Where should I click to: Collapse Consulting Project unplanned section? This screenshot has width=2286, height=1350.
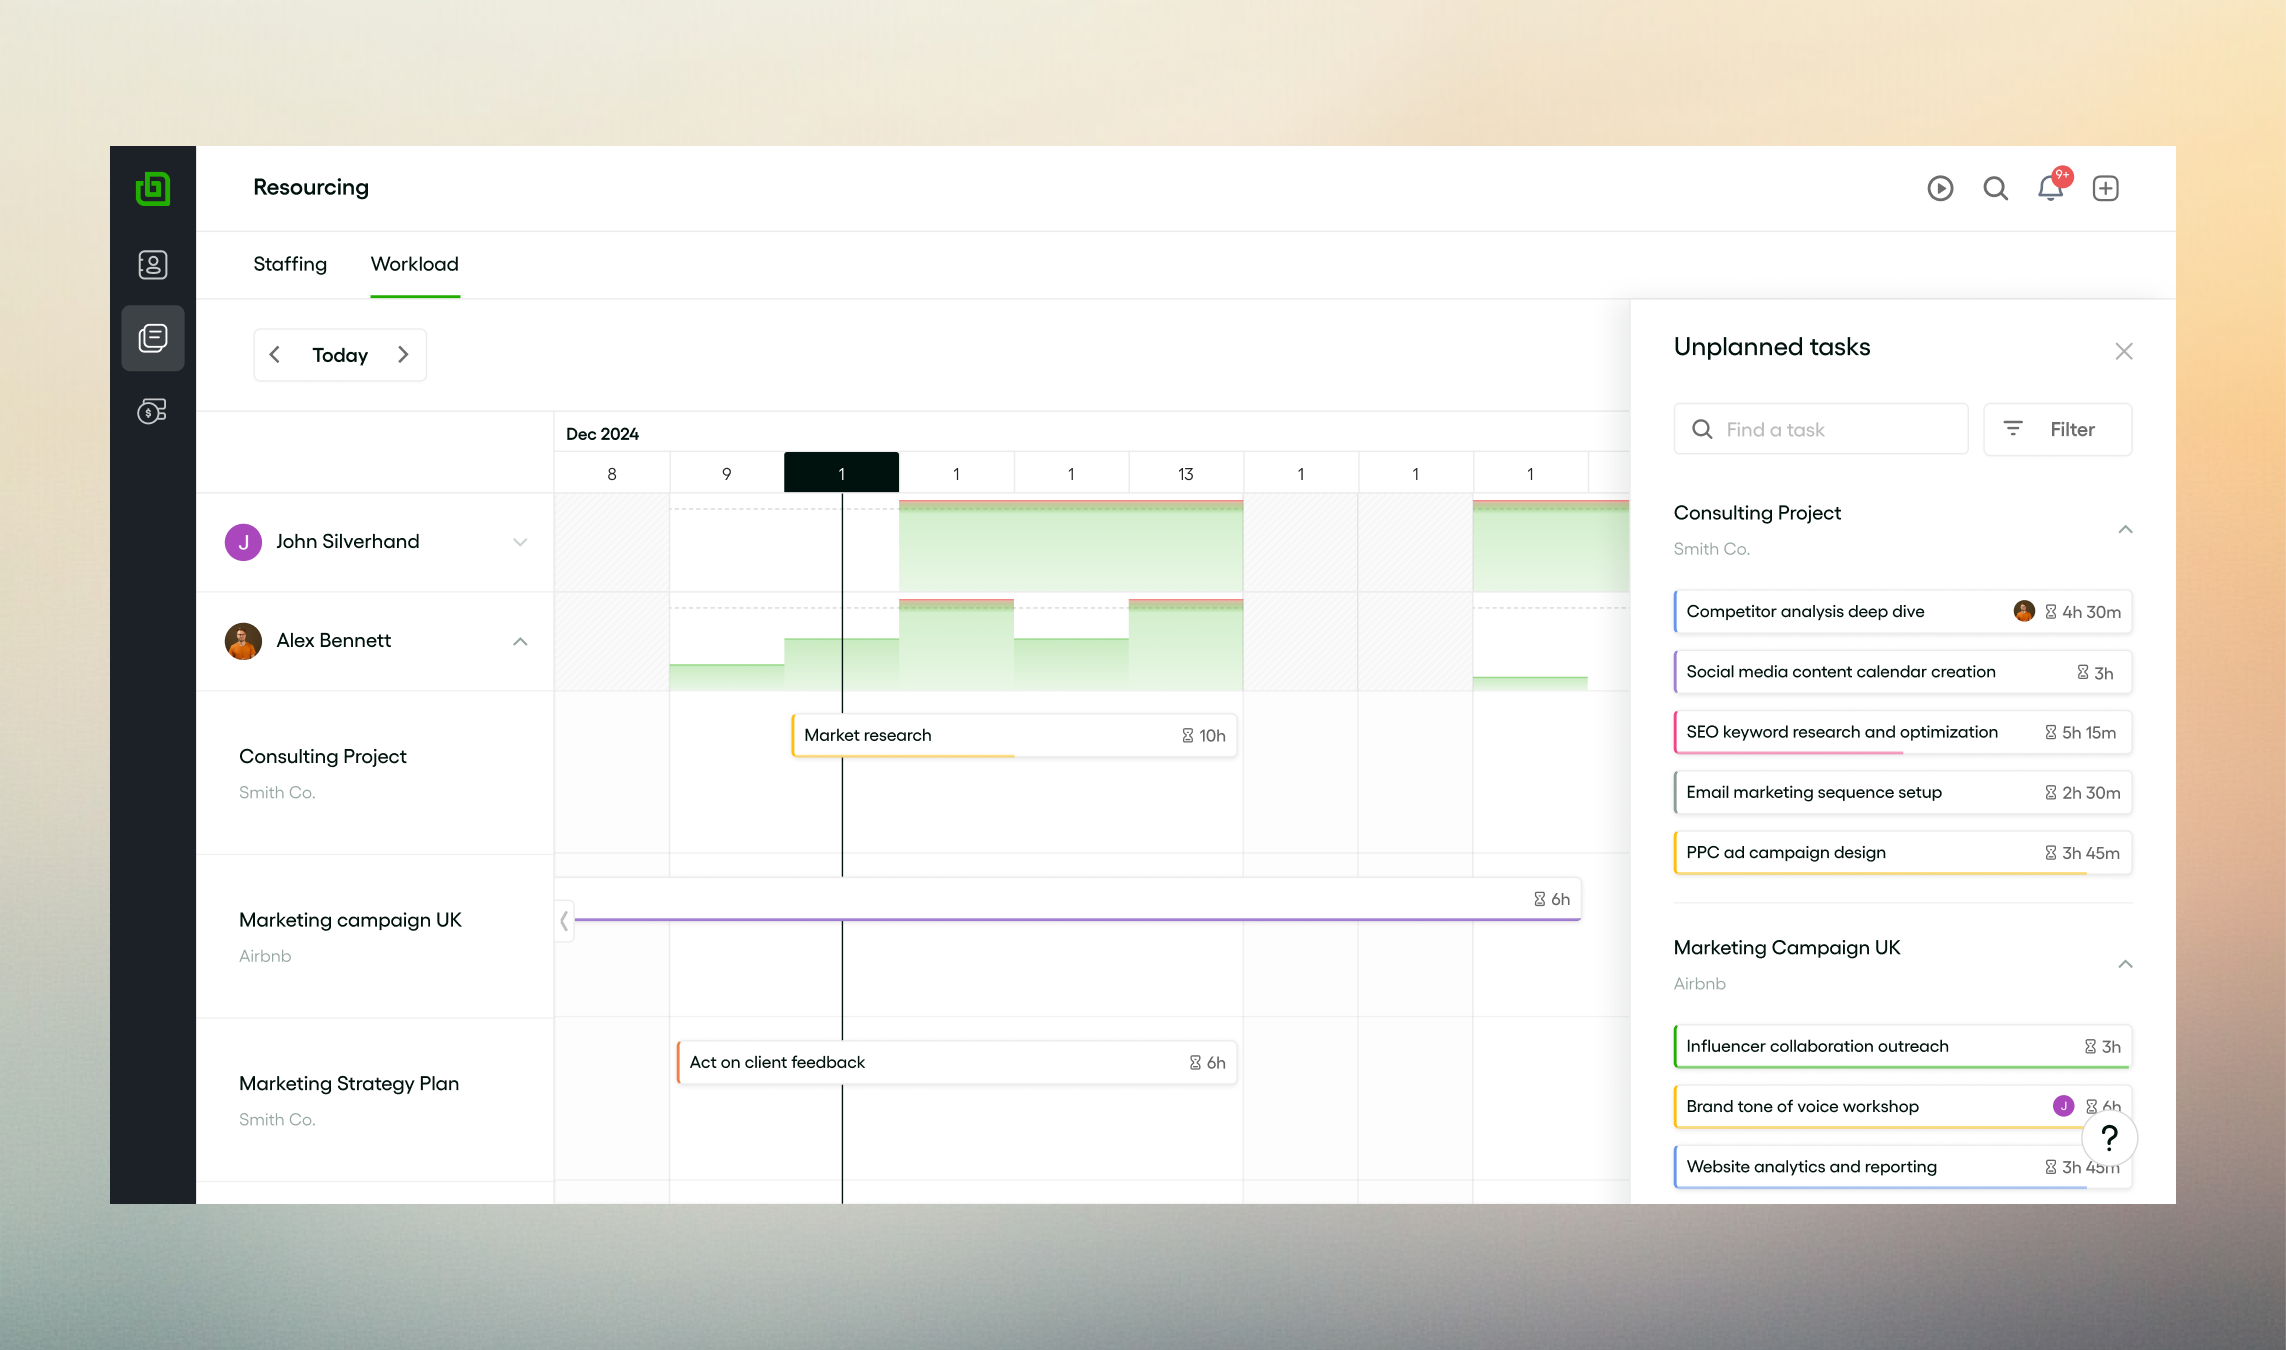pyautogui.click(x=2125, y=529)
